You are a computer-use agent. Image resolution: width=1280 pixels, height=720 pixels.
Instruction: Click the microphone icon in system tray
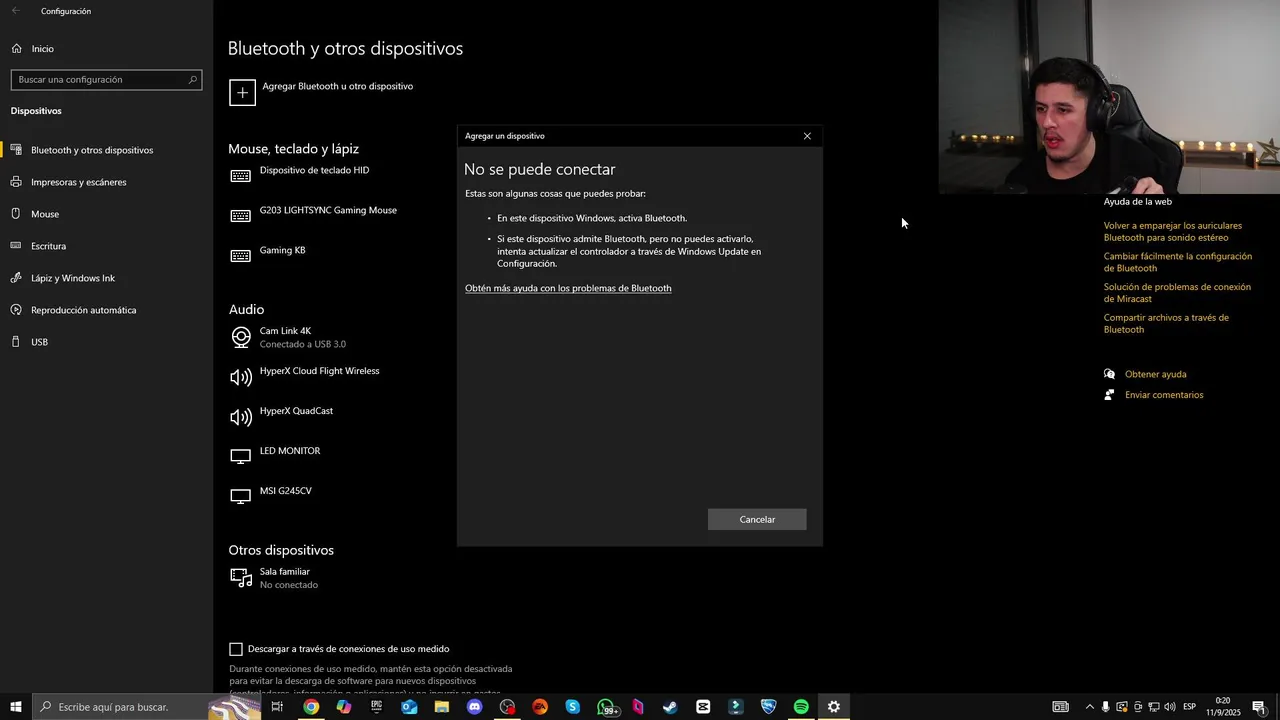pyautogui.click(x=1105, y=707)
